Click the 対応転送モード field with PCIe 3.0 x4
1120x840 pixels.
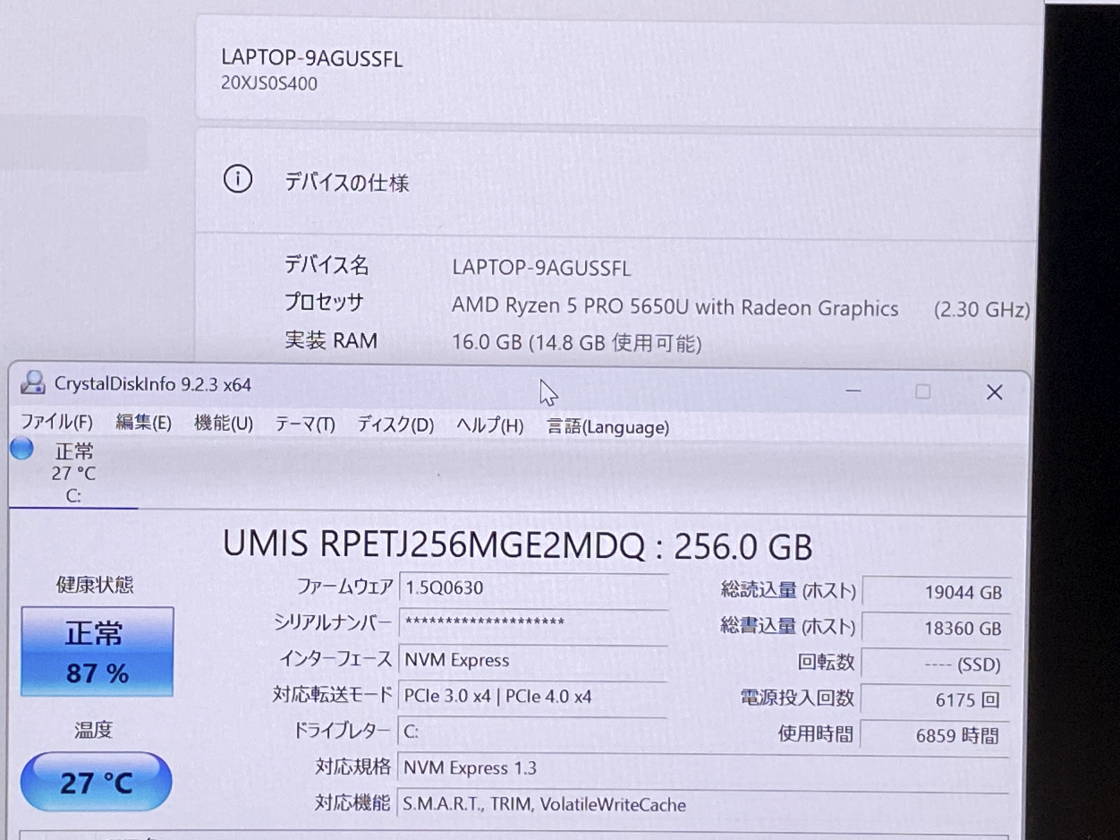(533, 696)
